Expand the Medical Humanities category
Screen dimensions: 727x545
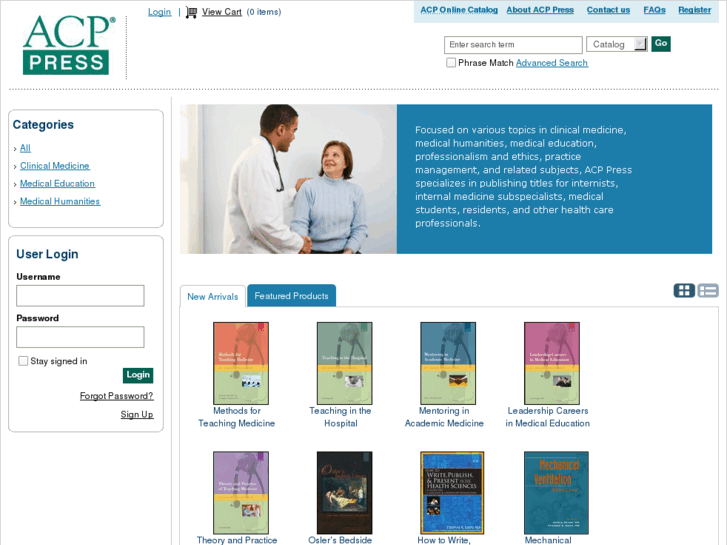60,201
